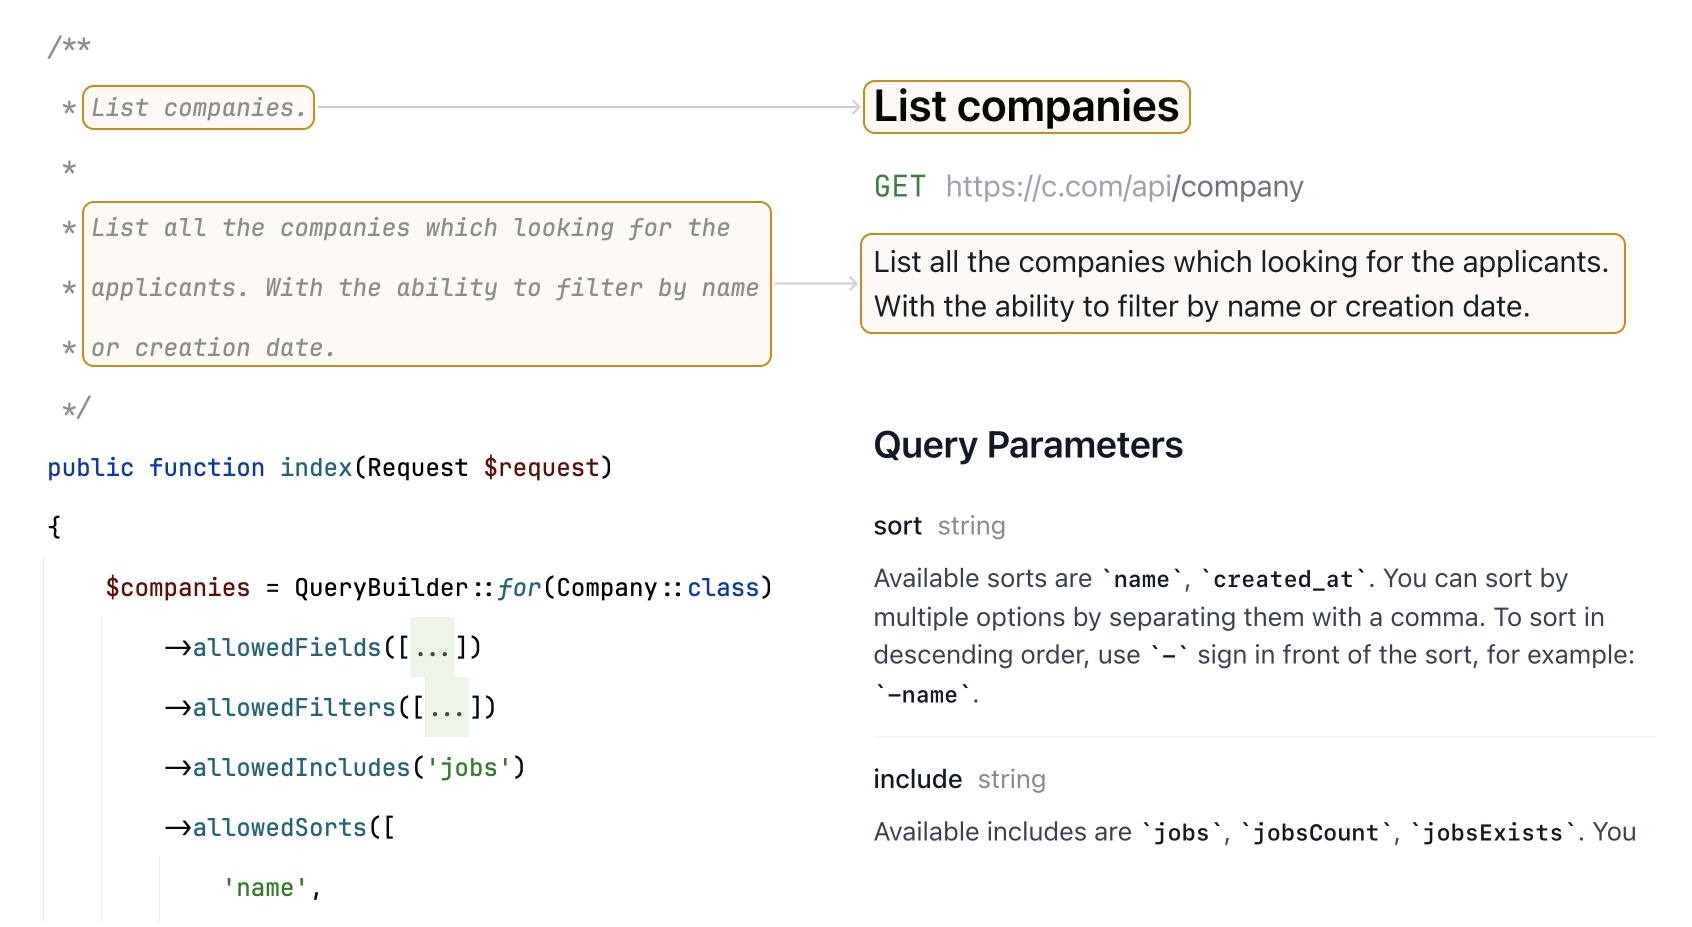The height and width of the screenshot is (927, 1692).
Task: Click the include parameter name
Action: pos(917,779)
